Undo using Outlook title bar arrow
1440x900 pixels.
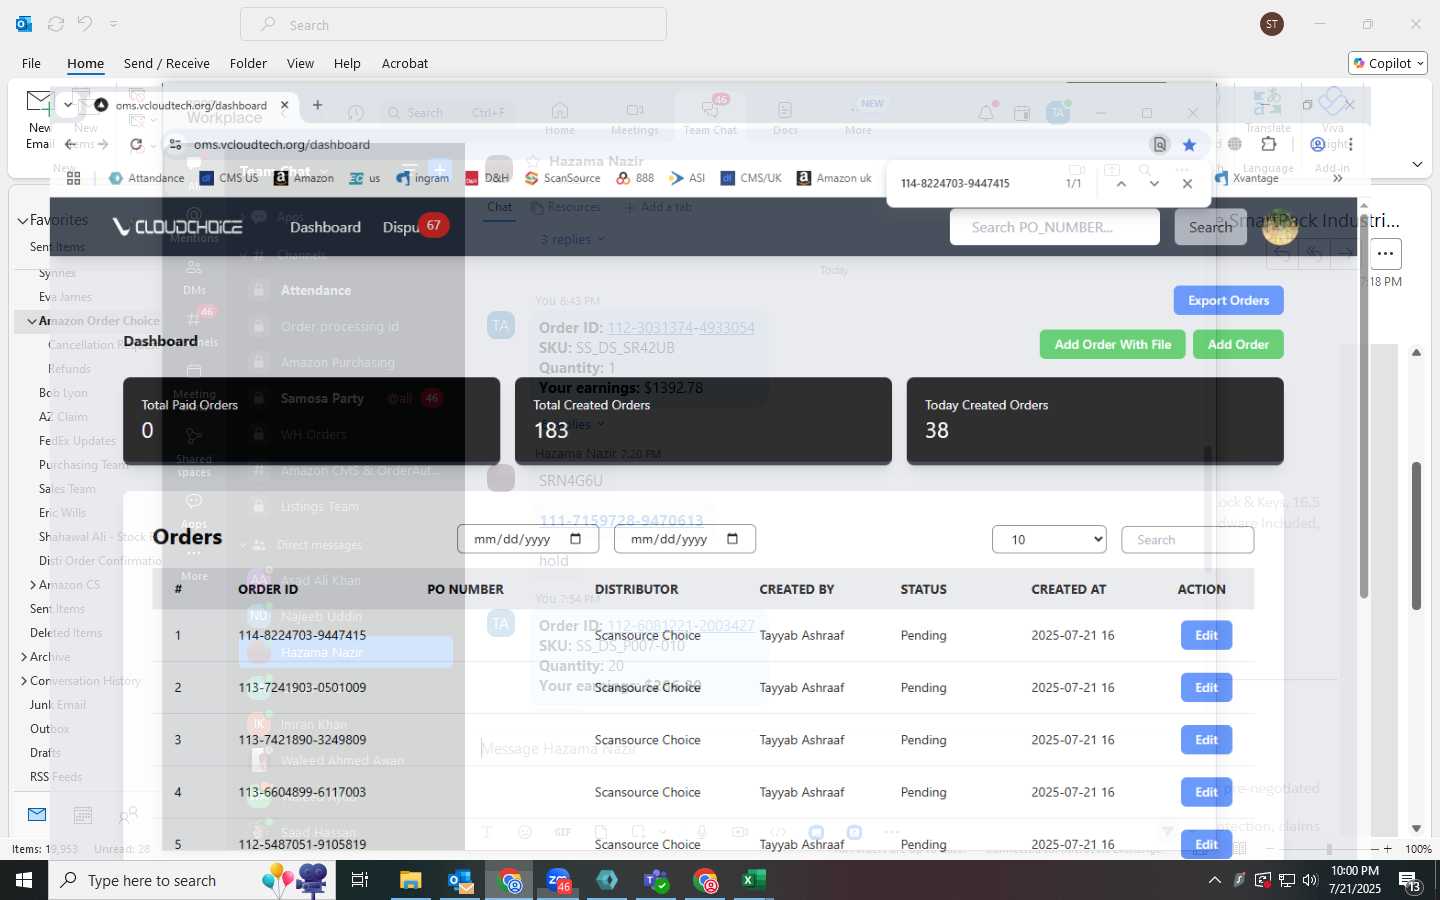pos(85,24)
